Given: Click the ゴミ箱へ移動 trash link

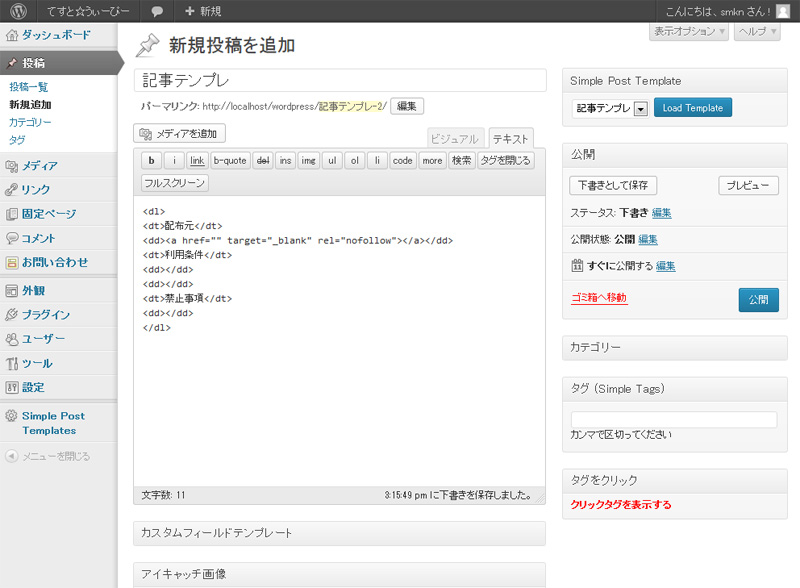Looking at the screenshot, I should coord(598,298).
